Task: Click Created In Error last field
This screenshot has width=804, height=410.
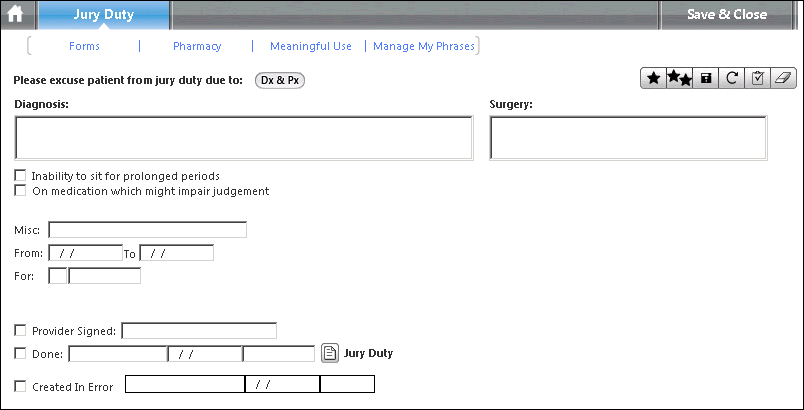Action: 348,384
